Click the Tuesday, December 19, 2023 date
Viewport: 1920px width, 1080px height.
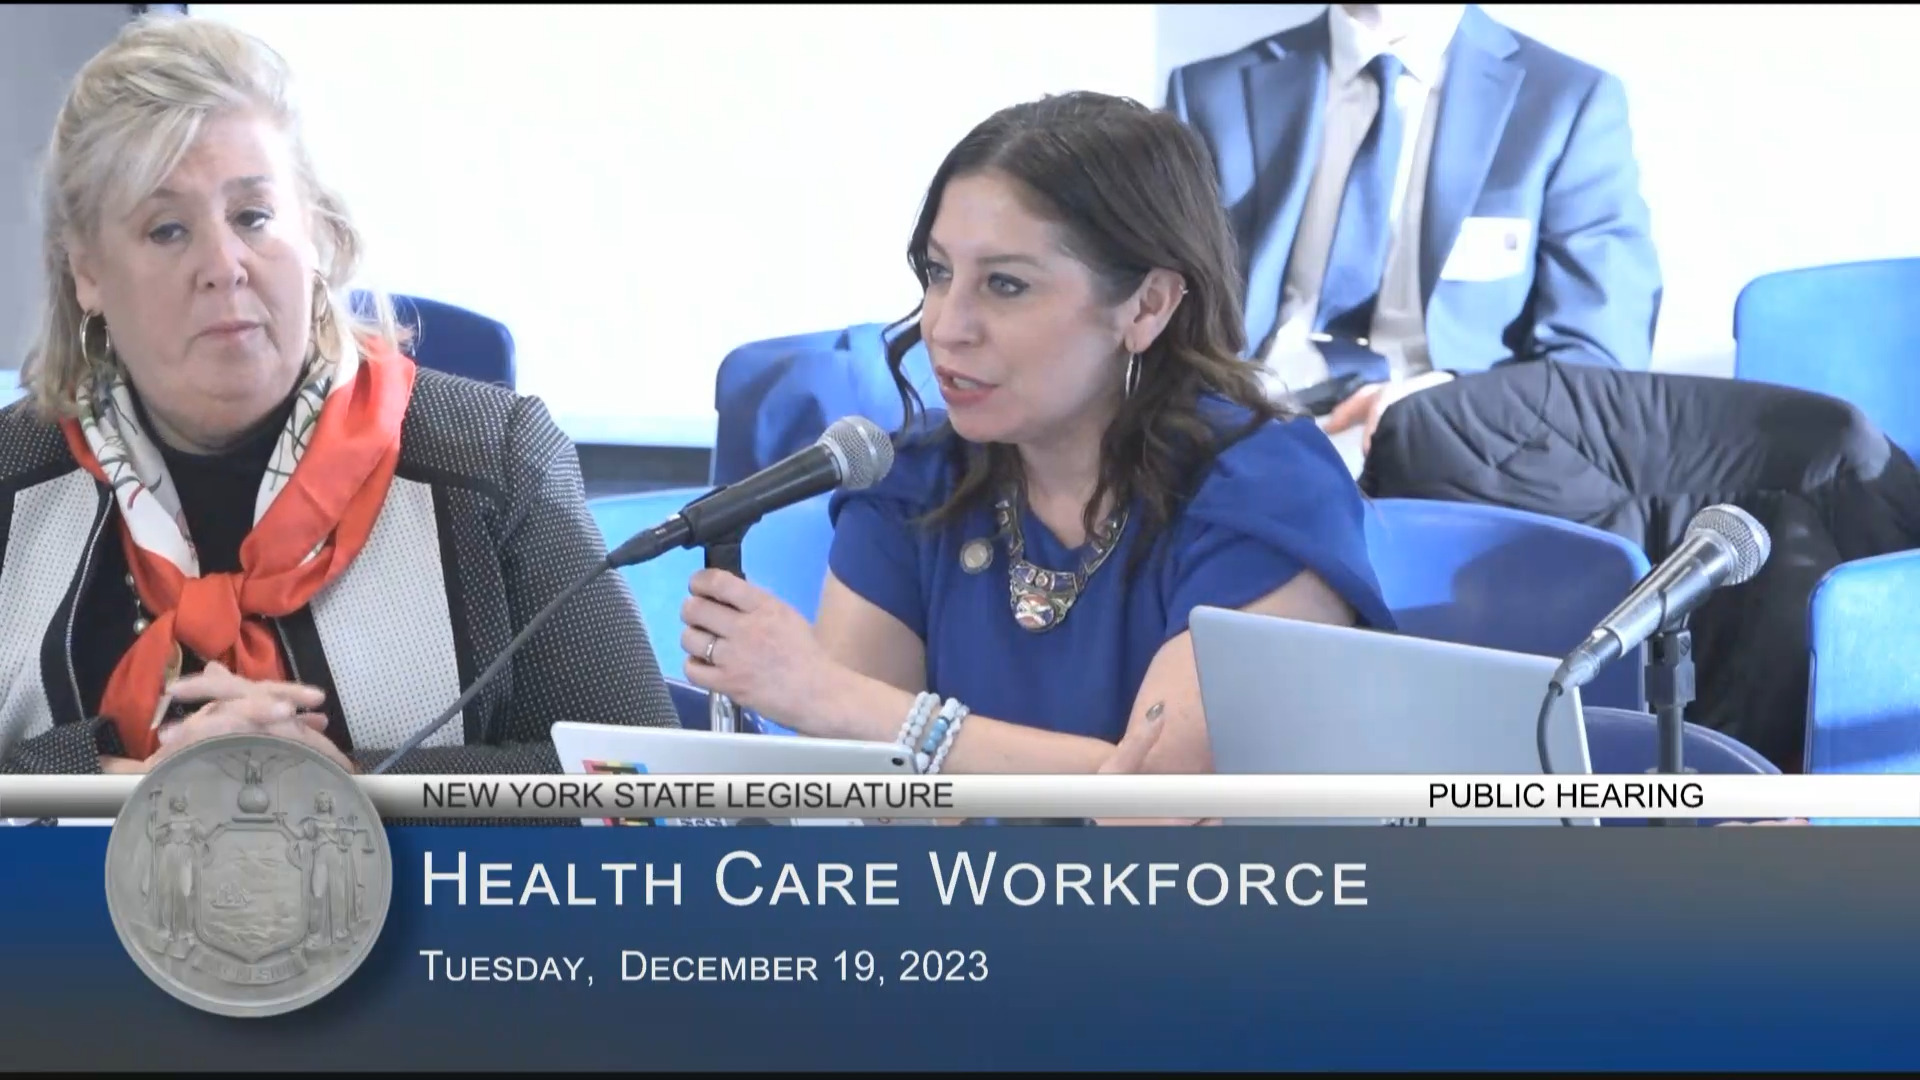[x=704, y=967]
